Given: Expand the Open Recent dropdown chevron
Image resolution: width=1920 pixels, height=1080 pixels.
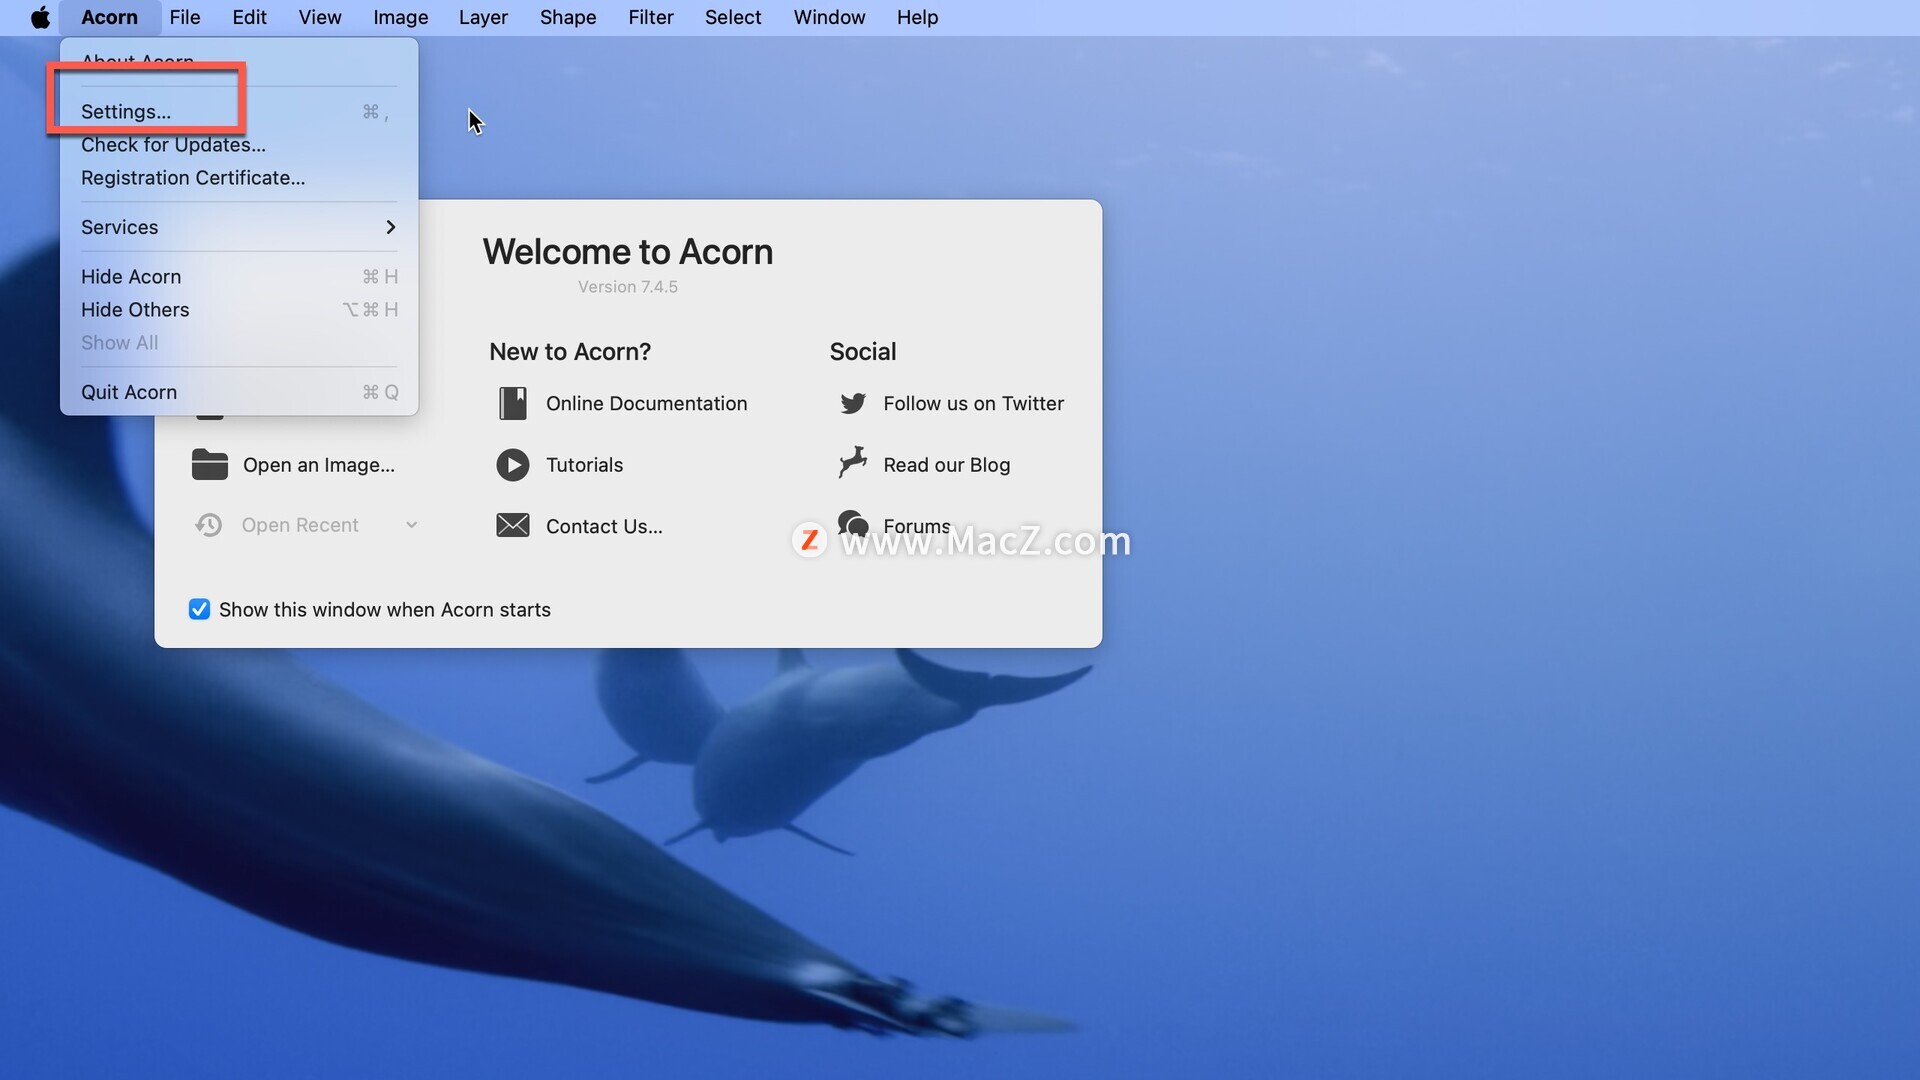Looking at the screenshot, I should [x=411, y=525].
